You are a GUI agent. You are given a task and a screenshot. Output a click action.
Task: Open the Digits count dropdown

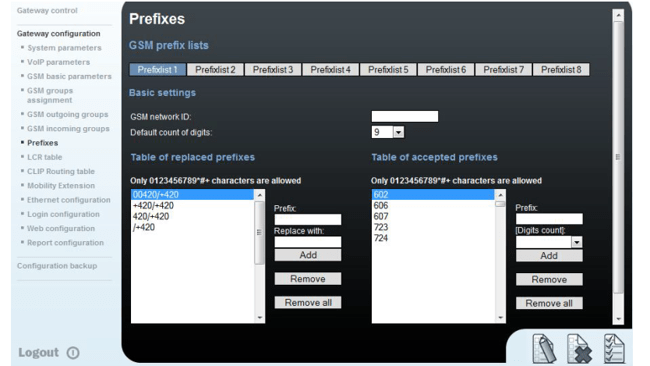(577, 242)
